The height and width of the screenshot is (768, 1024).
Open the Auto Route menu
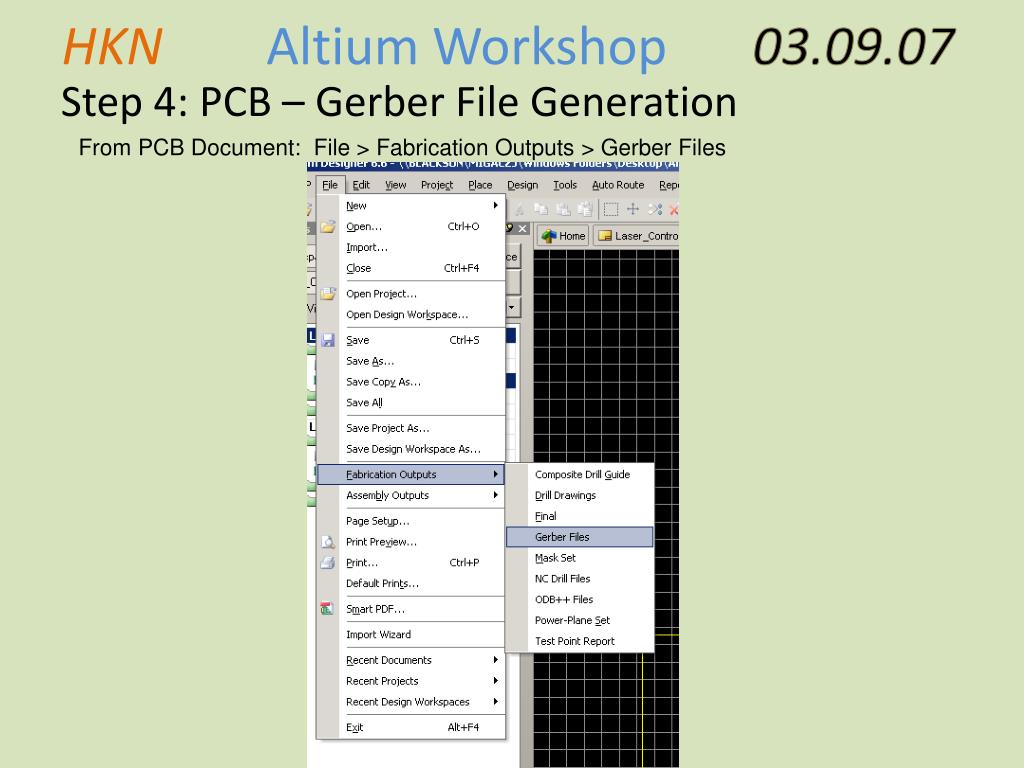pos(618,185)
